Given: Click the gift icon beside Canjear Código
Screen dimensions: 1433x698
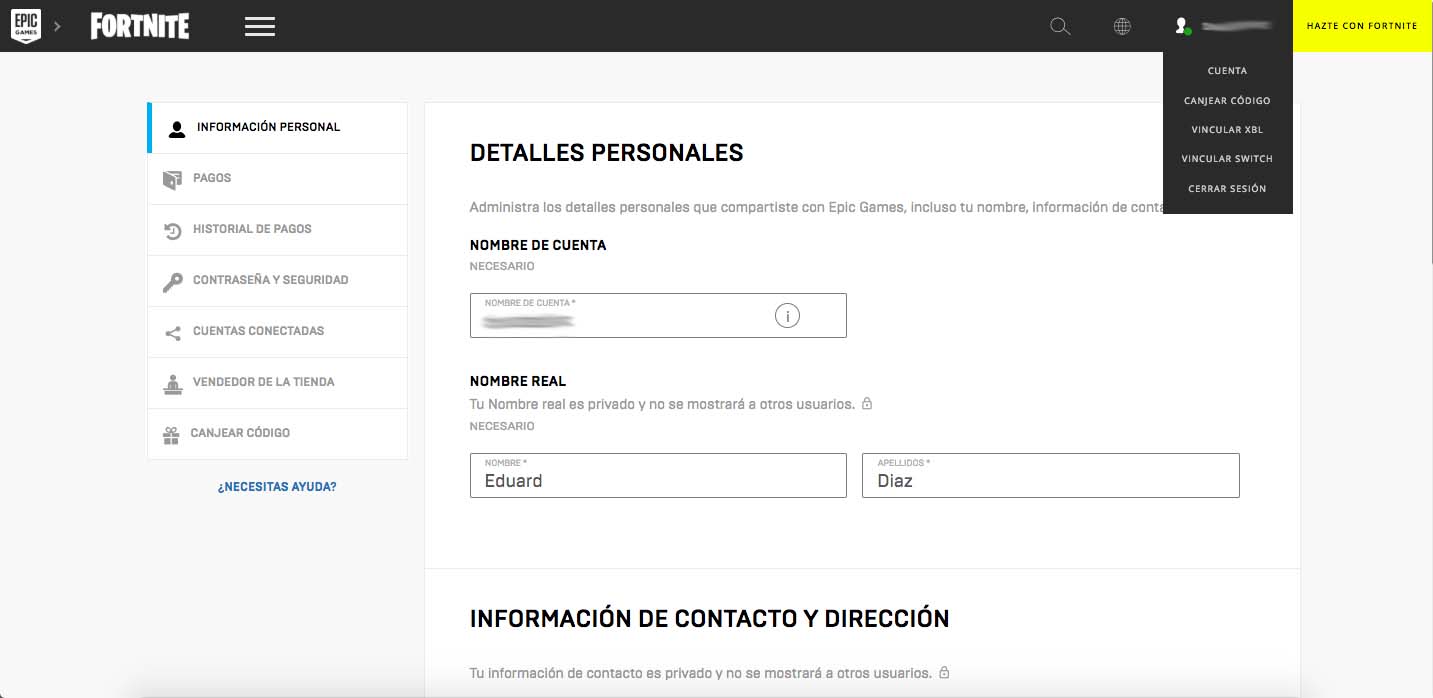Looking at the screenshot, I should click(171, 435).
